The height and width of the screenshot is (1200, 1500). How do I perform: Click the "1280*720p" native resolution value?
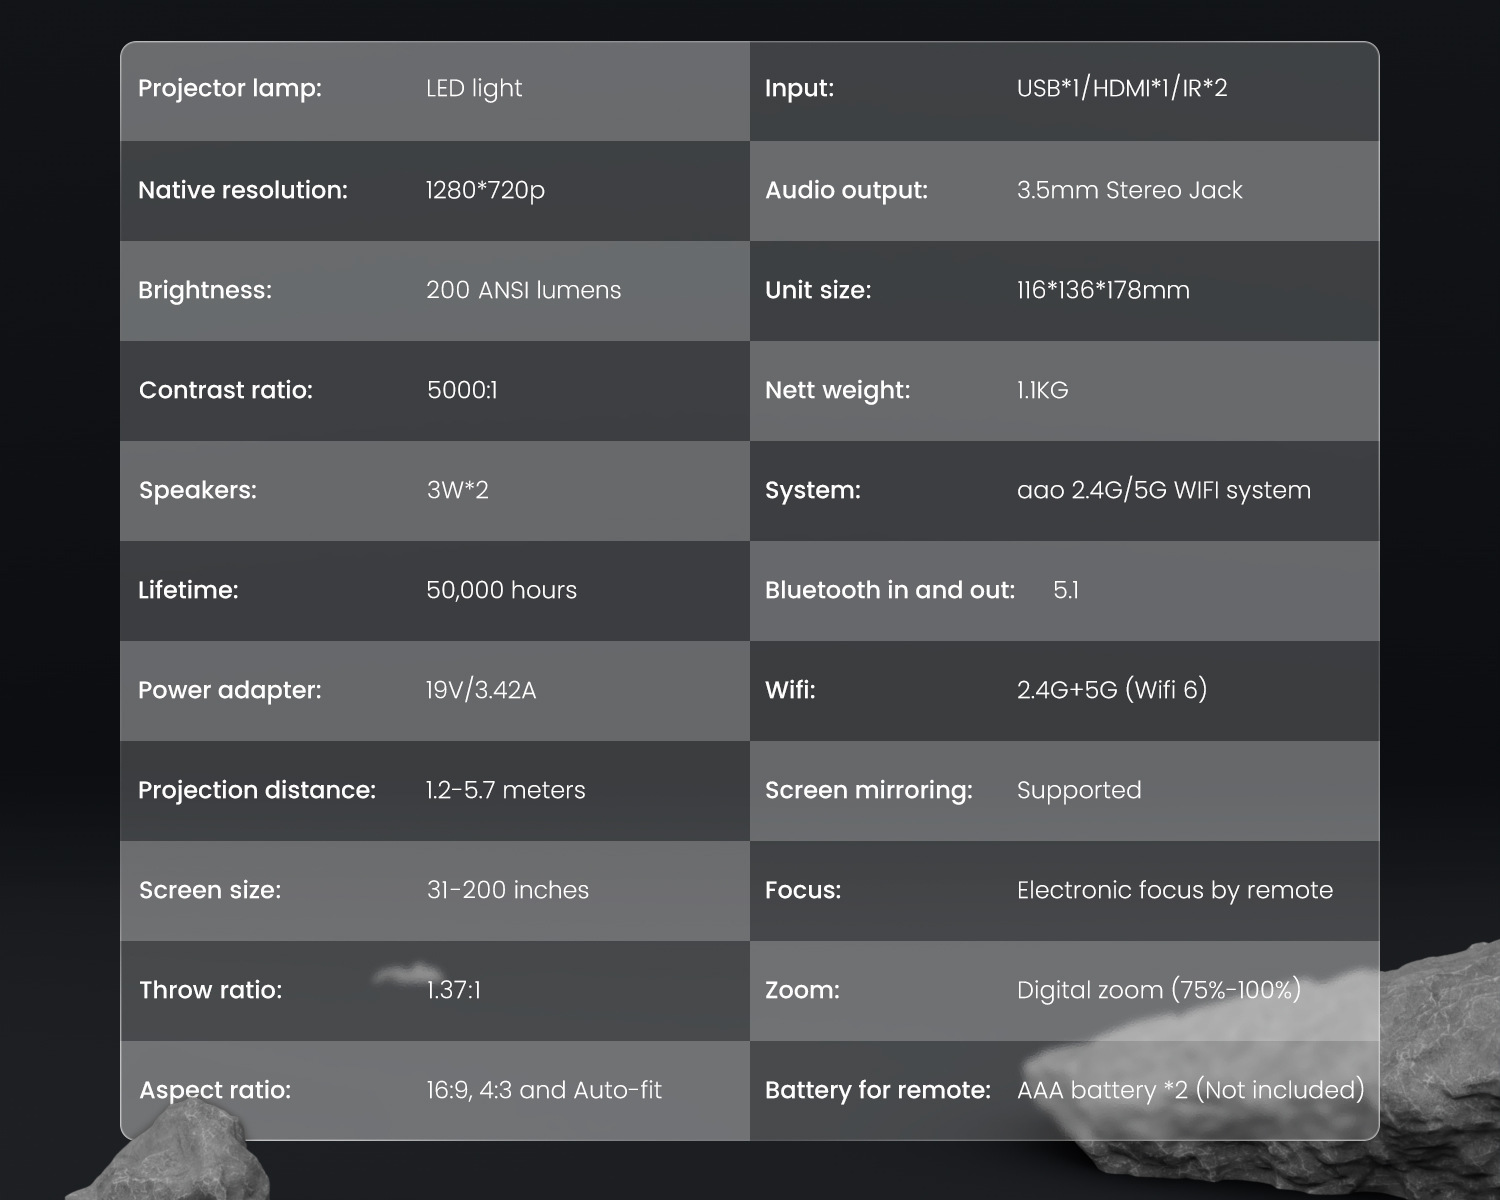(x=485, y=190)
